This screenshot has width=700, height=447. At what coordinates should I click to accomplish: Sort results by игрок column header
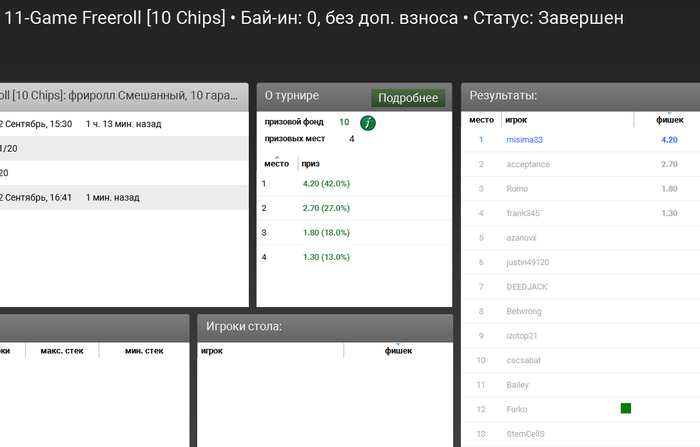click(516, 120)
